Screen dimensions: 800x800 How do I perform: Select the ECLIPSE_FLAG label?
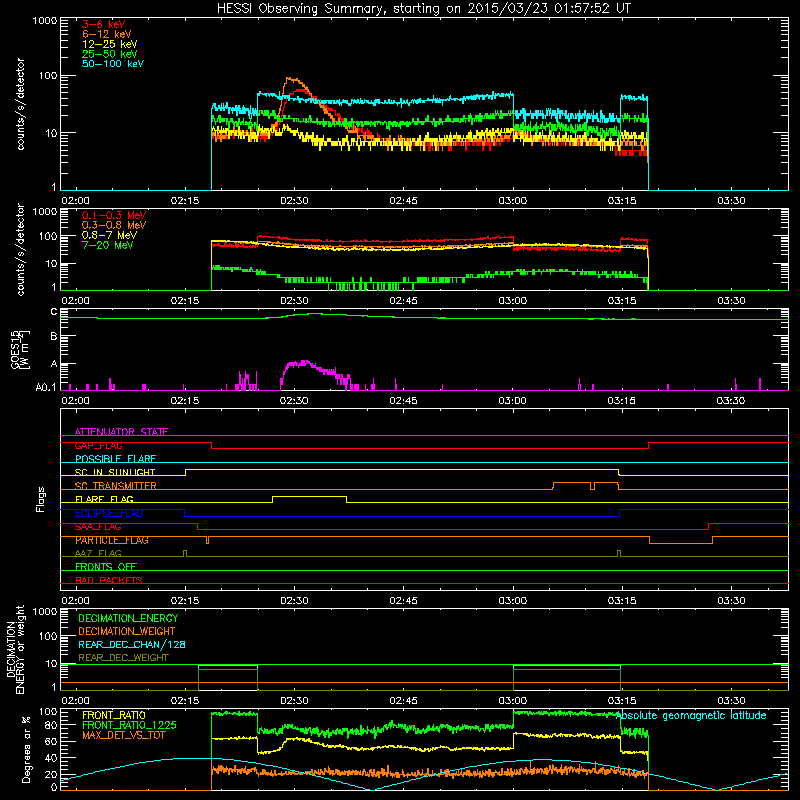[110, 513]
